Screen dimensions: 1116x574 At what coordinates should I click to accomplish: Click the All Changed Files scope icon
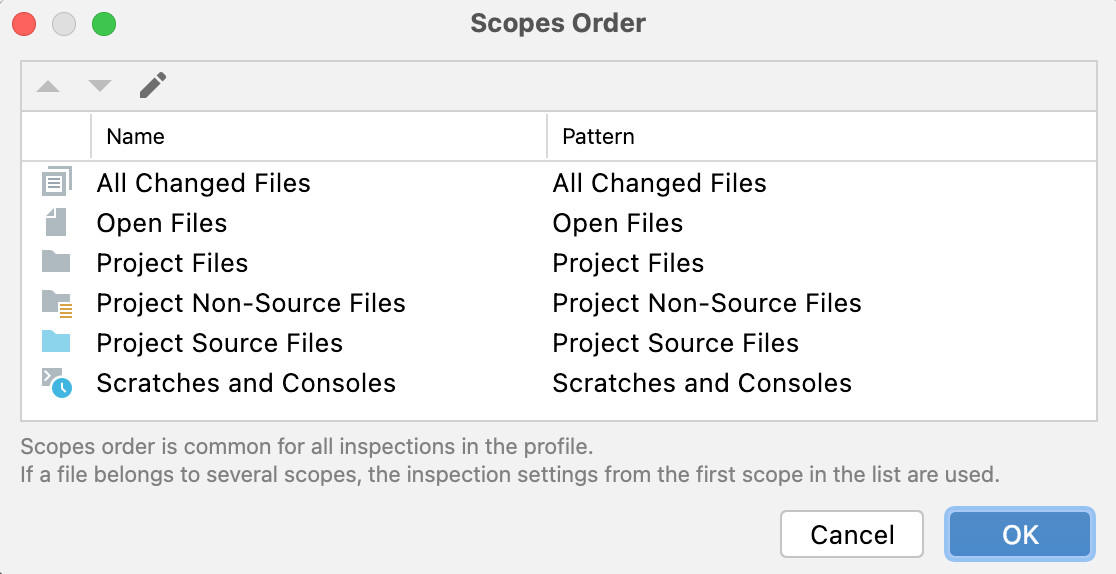[56, 183]
